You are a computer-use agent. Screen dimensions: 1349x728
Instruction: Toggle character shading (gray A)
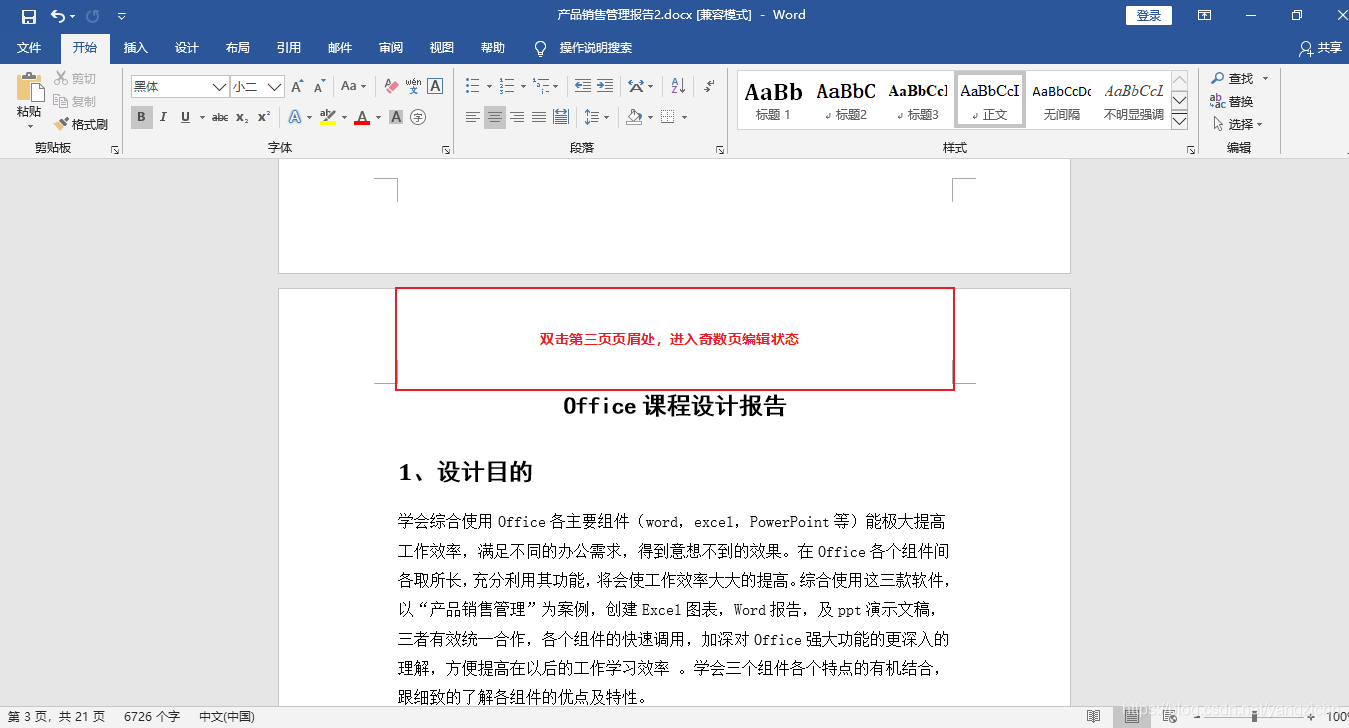coord(396,117)
